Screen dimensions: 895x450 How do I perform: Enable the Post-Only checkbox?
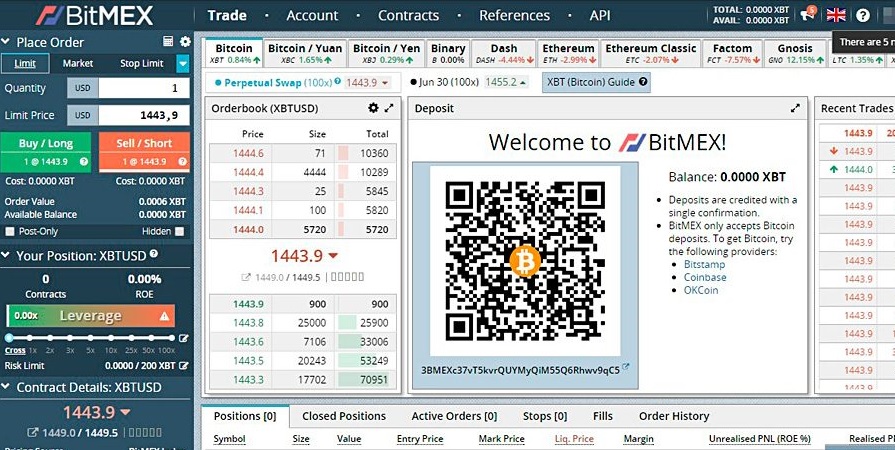10,231
